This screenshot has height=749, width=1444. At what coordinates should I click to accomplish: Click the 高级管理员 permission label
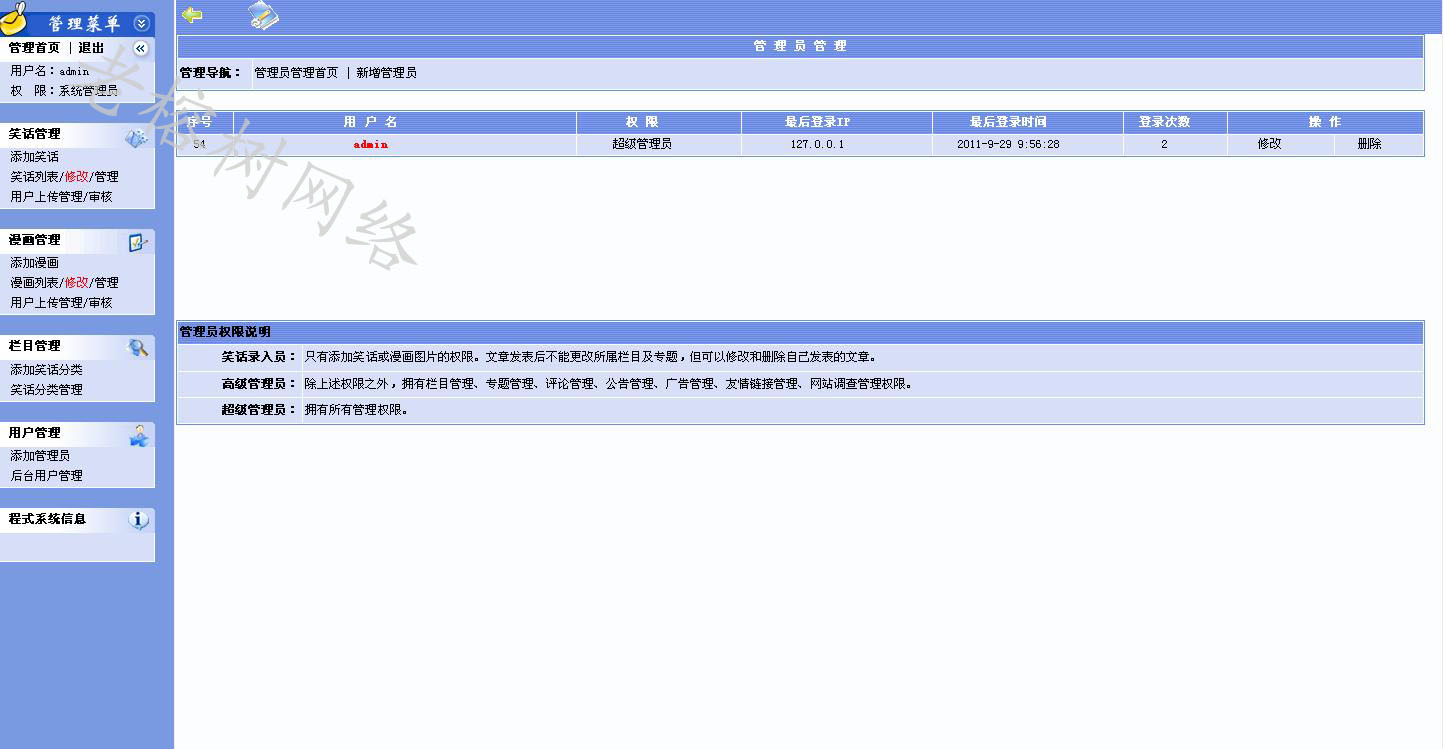point(258,384)
